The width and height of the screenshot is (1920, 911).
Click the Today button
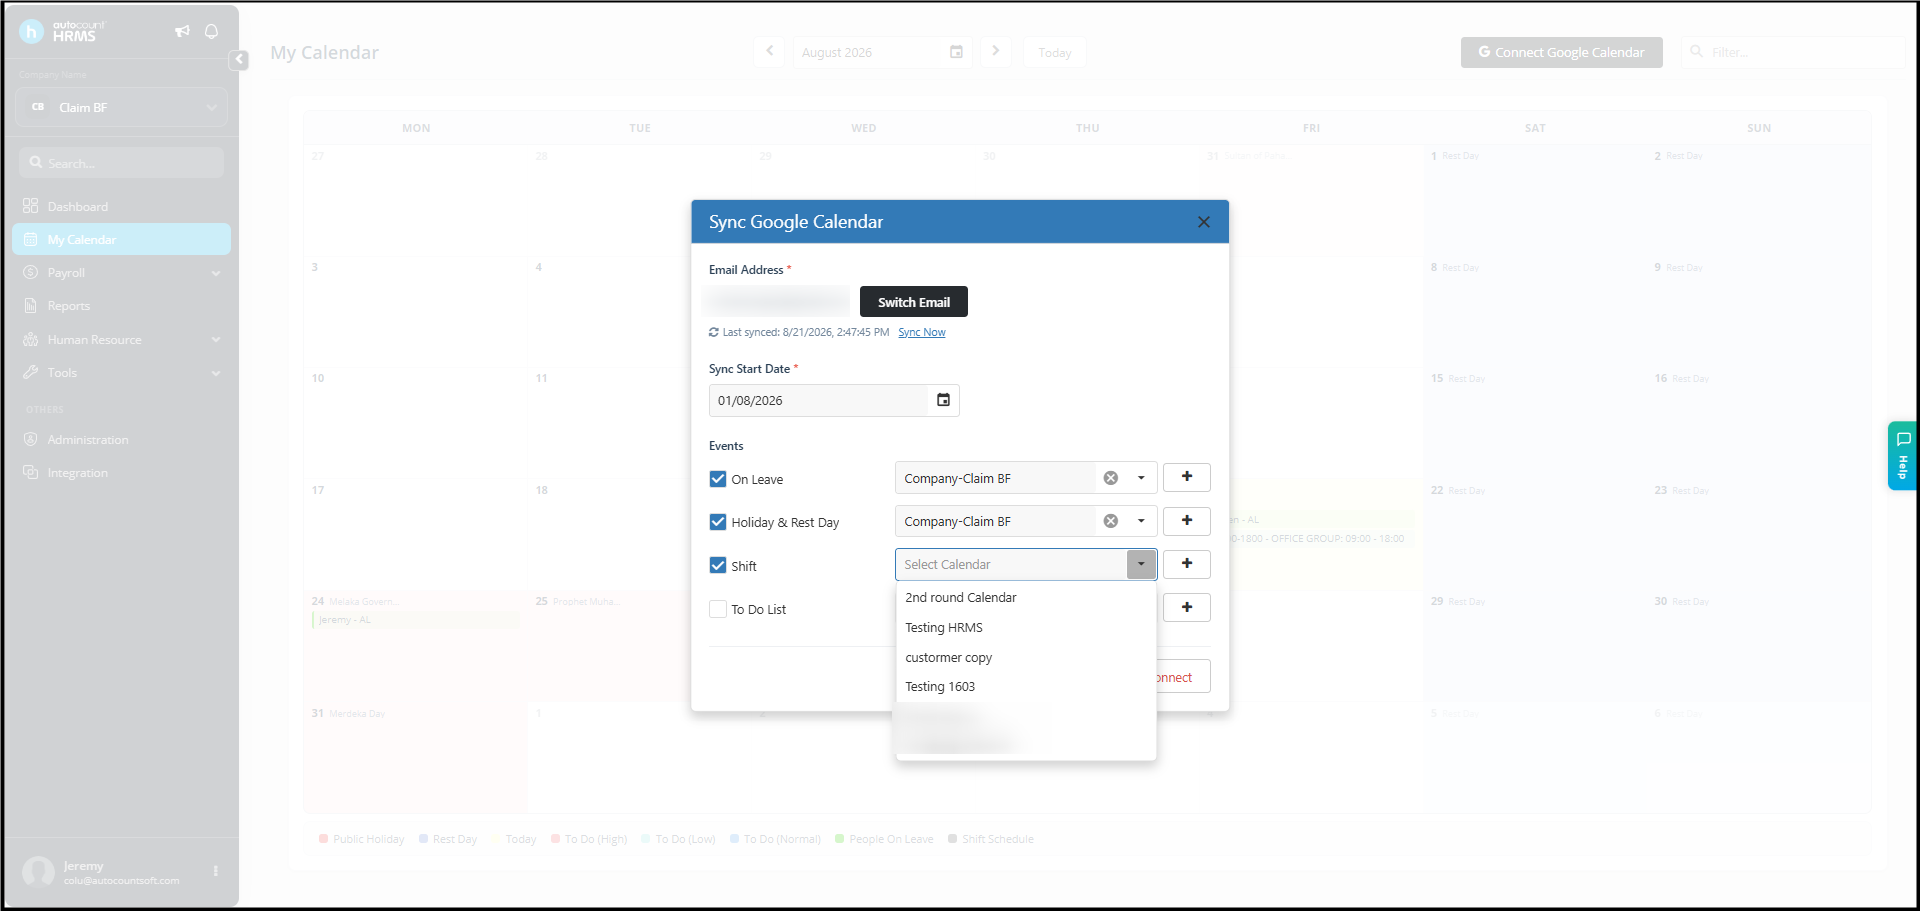pos(1055,53)
